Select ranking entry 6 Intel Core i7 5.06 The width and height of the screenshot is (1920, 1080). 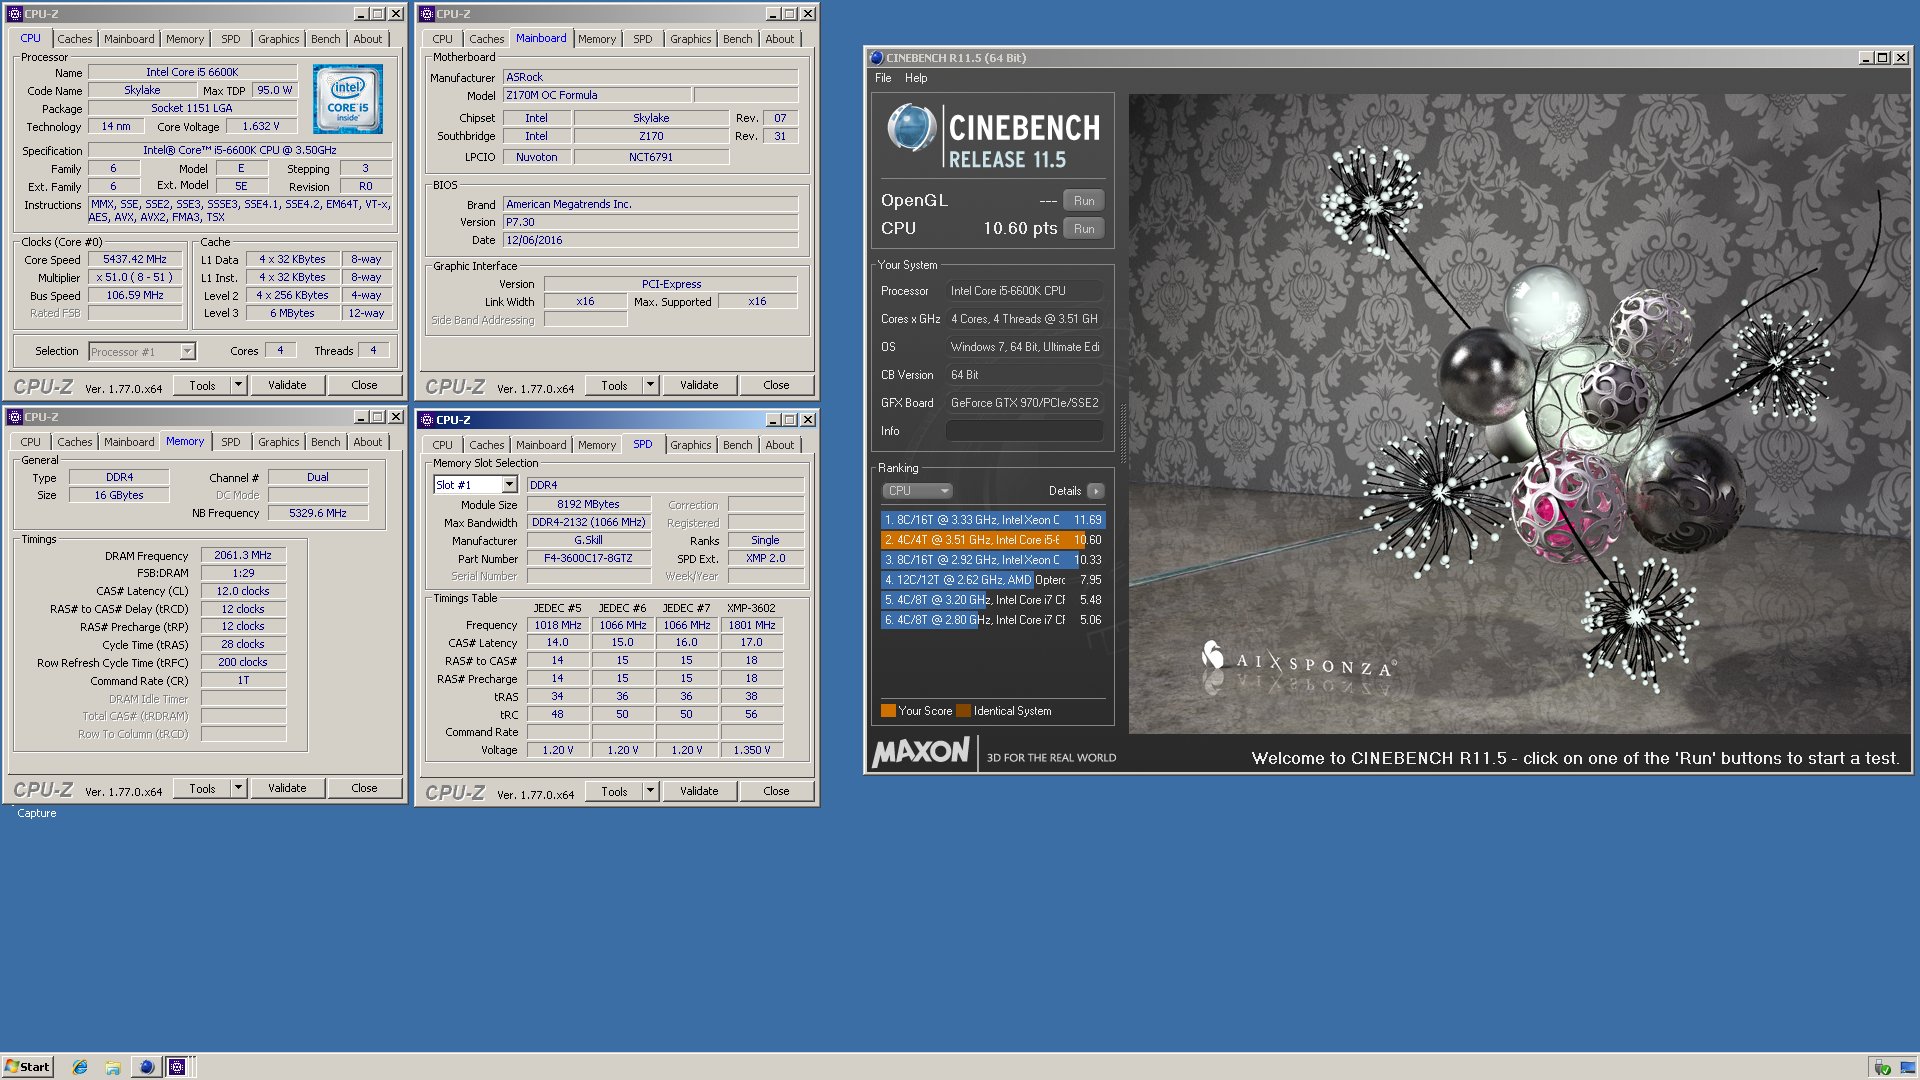pyautogui.click(x=992, y=620)
